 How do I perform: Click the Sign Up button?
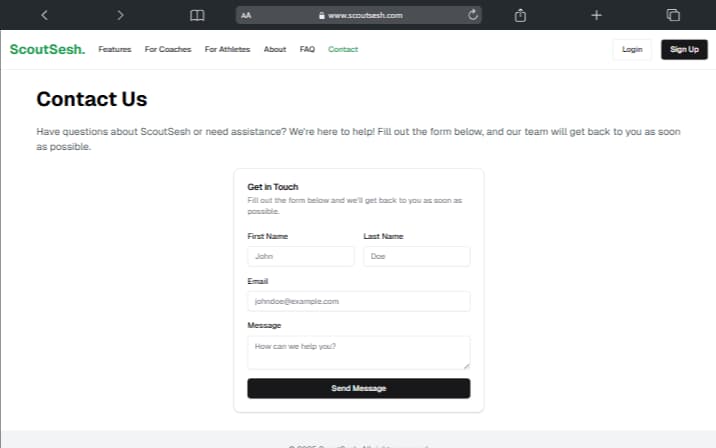coord(684,49)
